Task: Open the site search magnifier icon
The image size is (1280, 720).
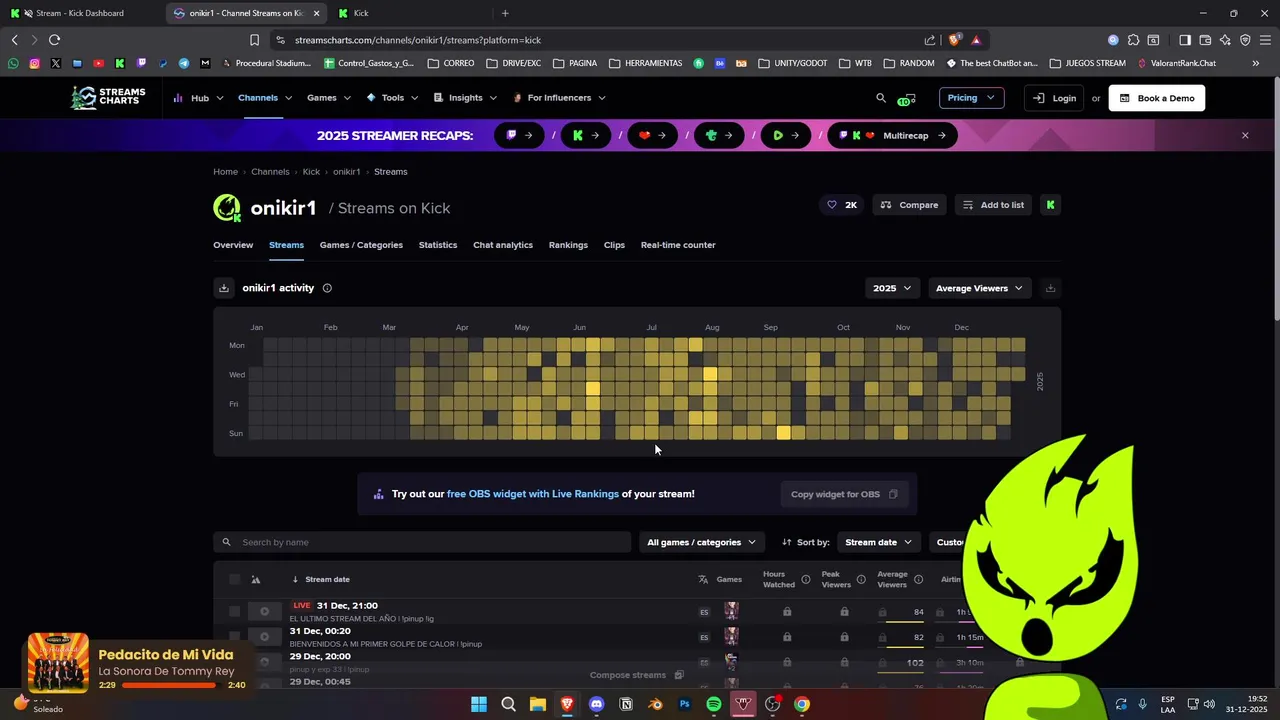Action: [x=881, y=98]
